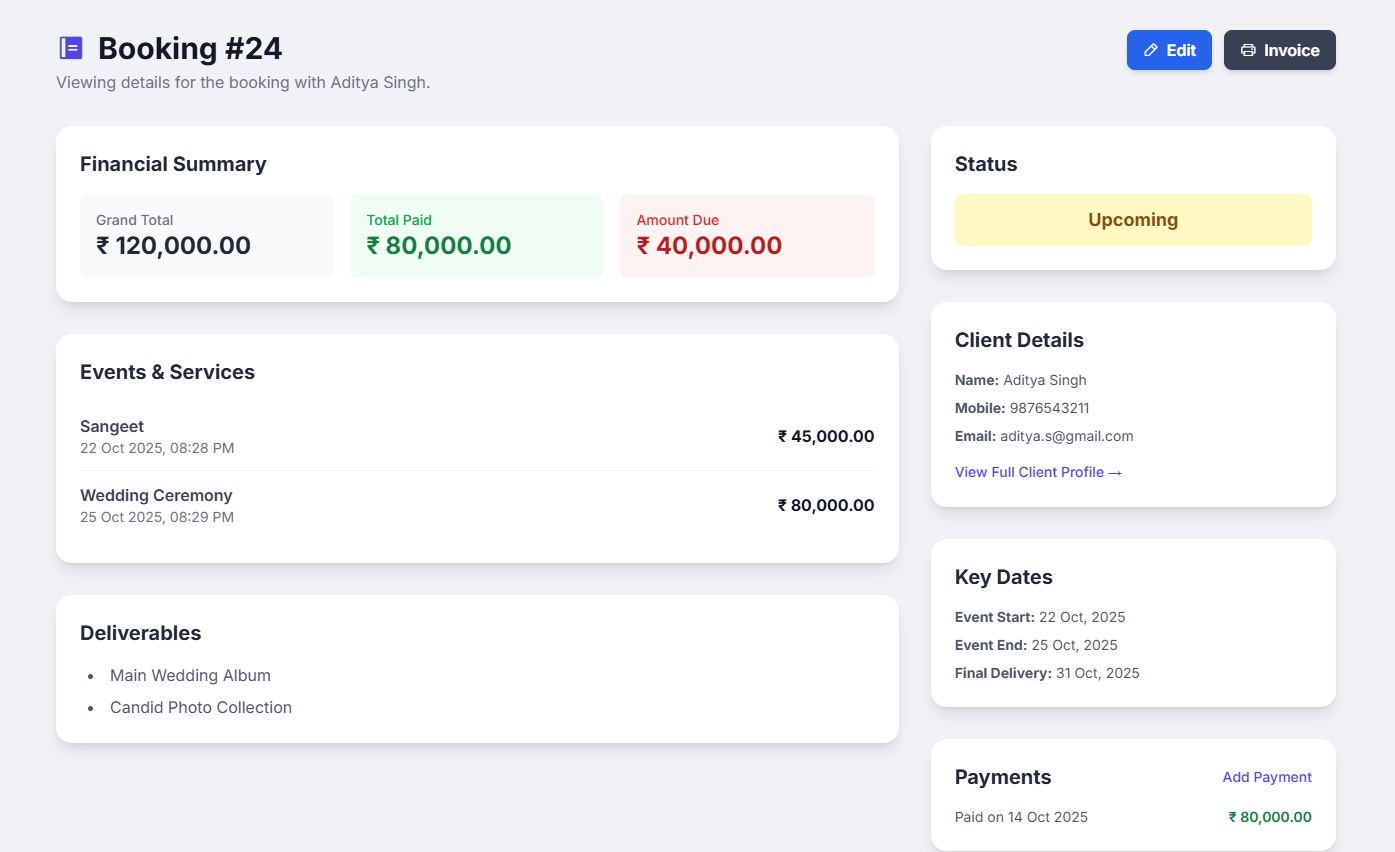The width and height of the screenshot is (1395, 852).
Task: Click the Total Paid summary card
Action: click(476, 235)
